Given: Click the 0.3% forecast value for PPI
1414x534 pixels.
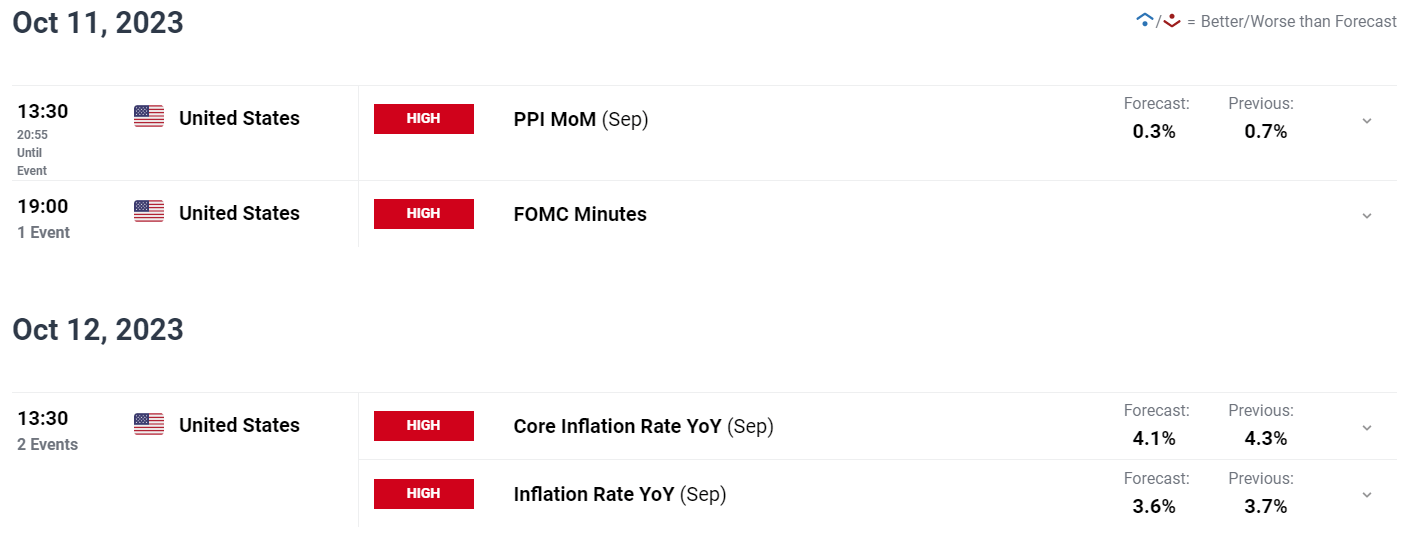Looking at the screenshot, I should 1154,131.
